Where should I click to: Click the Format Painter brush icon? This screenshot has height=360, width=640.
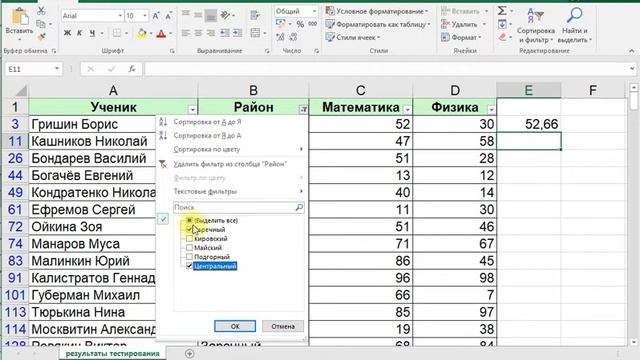pos(41,37)
